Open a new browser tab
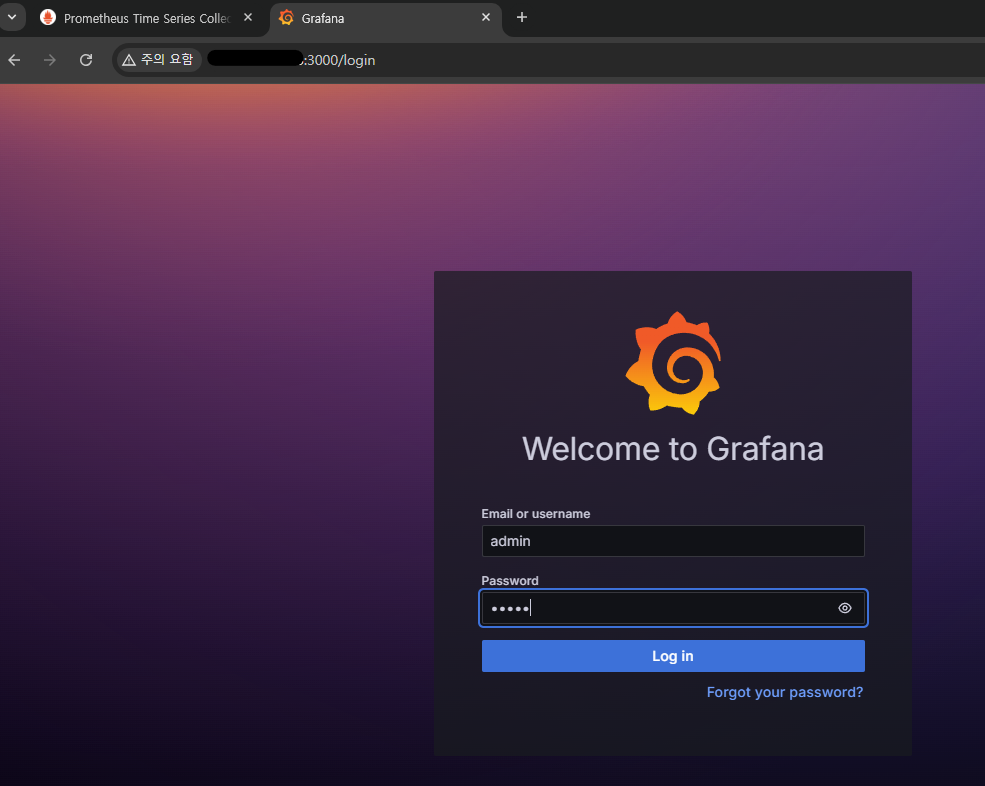The width and height of the screenshot is (985, 786). (521, 18)
